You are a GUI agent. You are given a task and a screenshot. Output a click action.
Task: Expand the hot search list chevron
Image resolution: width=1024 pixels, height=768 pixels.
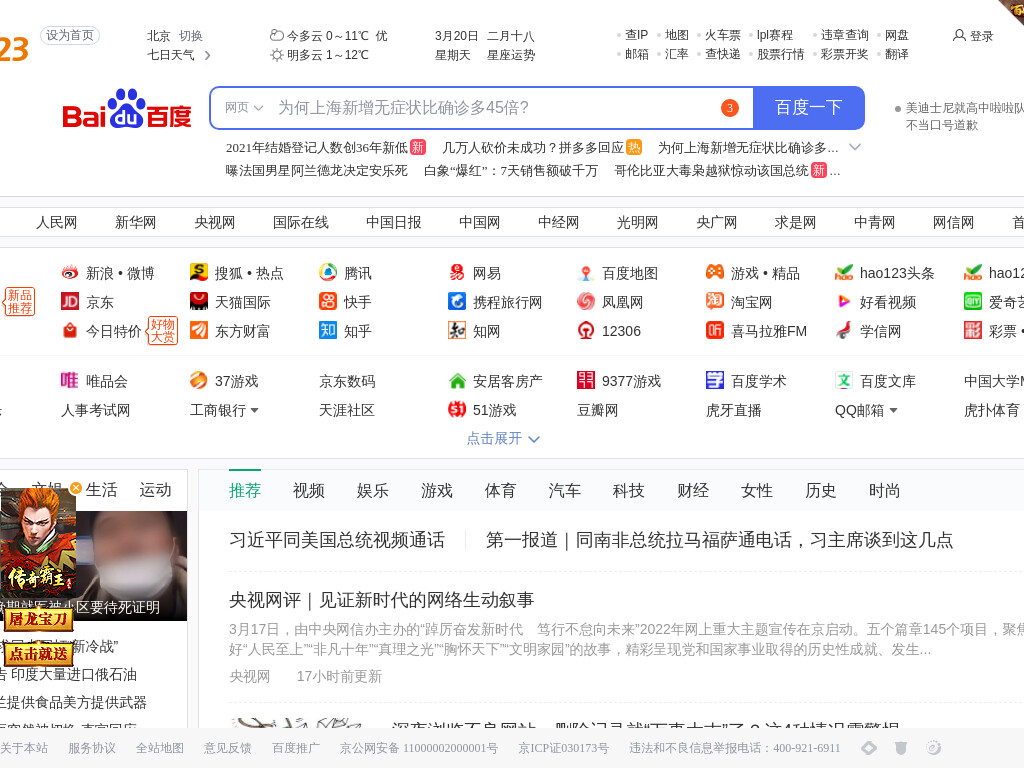click(x=855, y=148)
